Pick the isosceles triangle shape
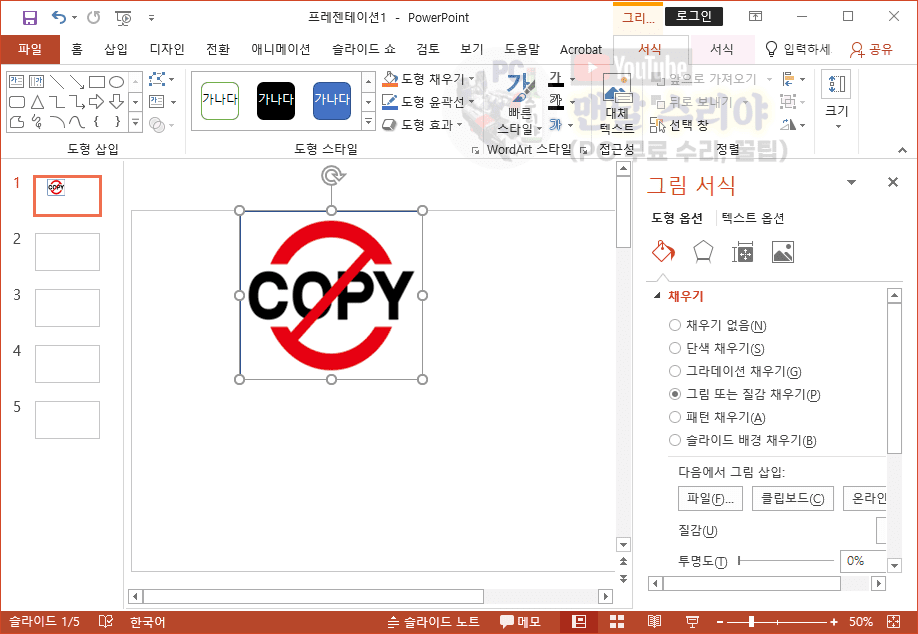 point(37,102)
